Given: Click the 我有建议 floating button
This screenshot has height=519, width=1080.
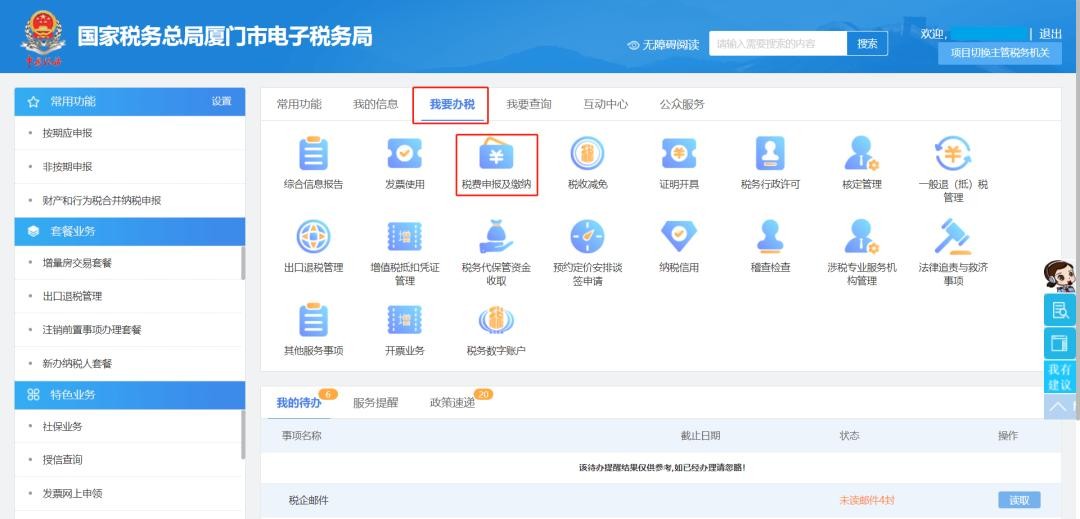Looking at the screenshot, I should 1059,377.
